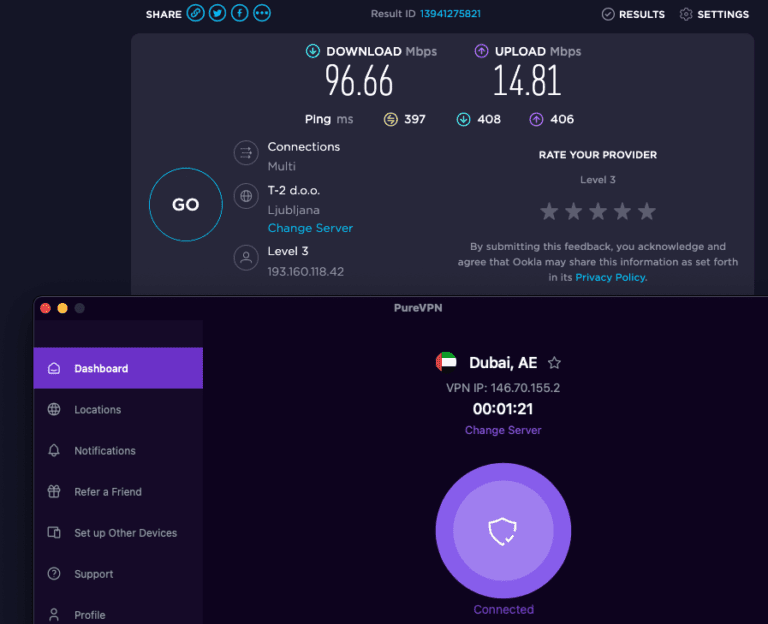Open Ookla's Privacy Policy link
This screenshot has width=768, height=624.
point(610,277)
